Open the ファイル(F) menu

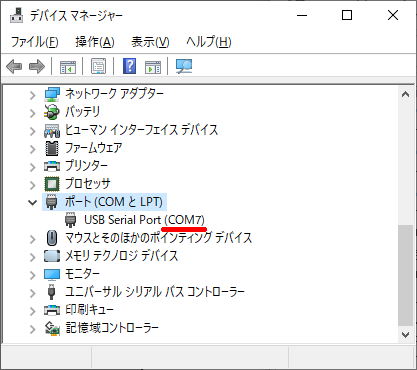(35, 42)
